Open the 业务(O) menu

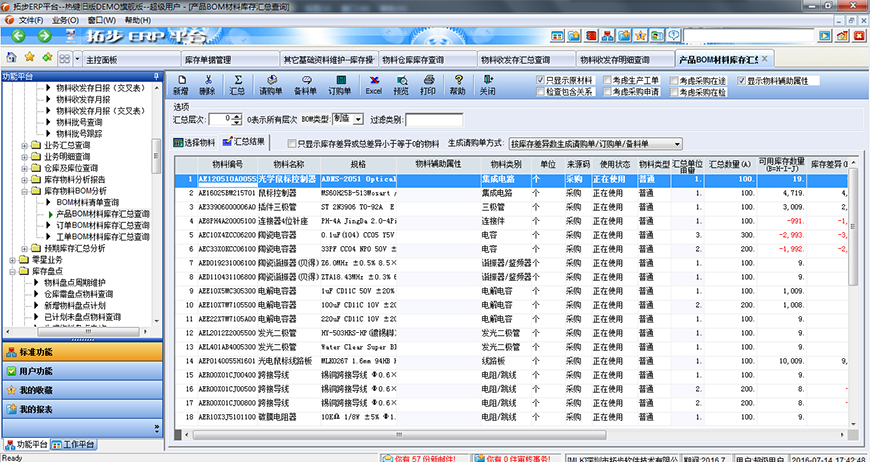65,19
